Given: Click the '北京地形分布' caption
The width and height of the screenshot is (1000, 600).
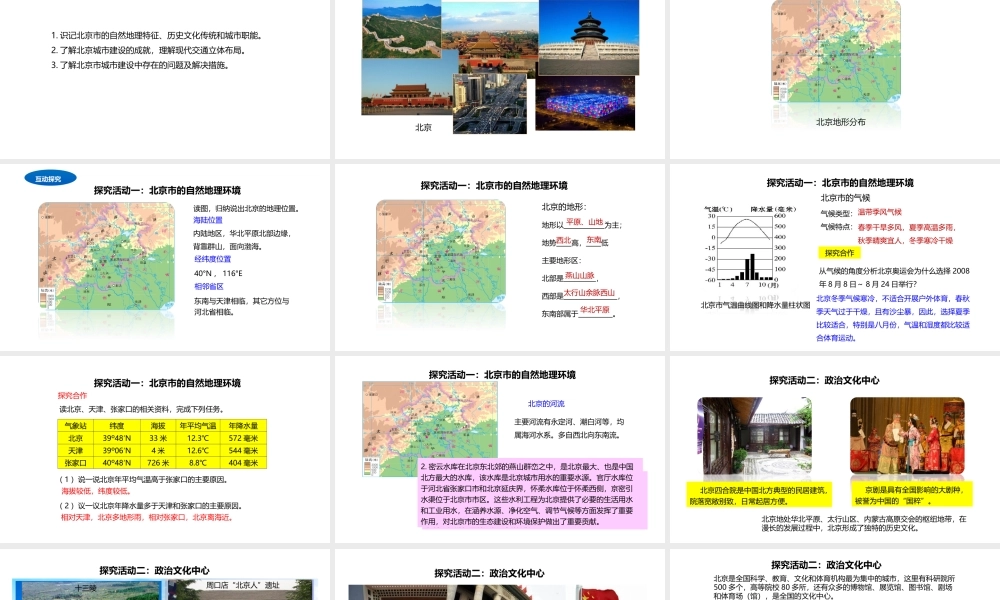Looking at the screenshot, I should coord(841,122).
